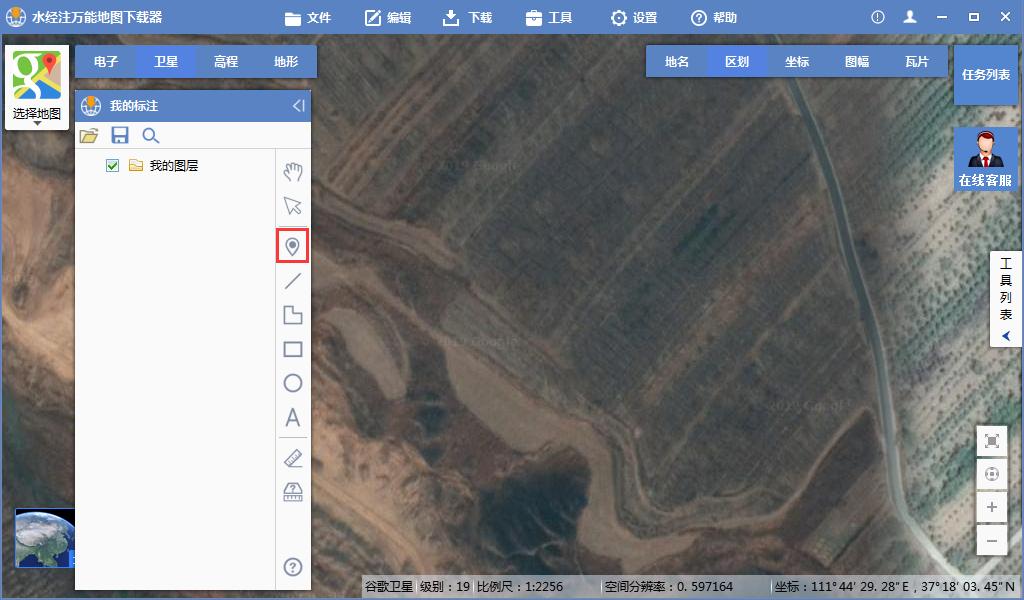Zoom in with the plus button
The image size is (1024, 600).
pyautogui.click(x=991, y=507)
